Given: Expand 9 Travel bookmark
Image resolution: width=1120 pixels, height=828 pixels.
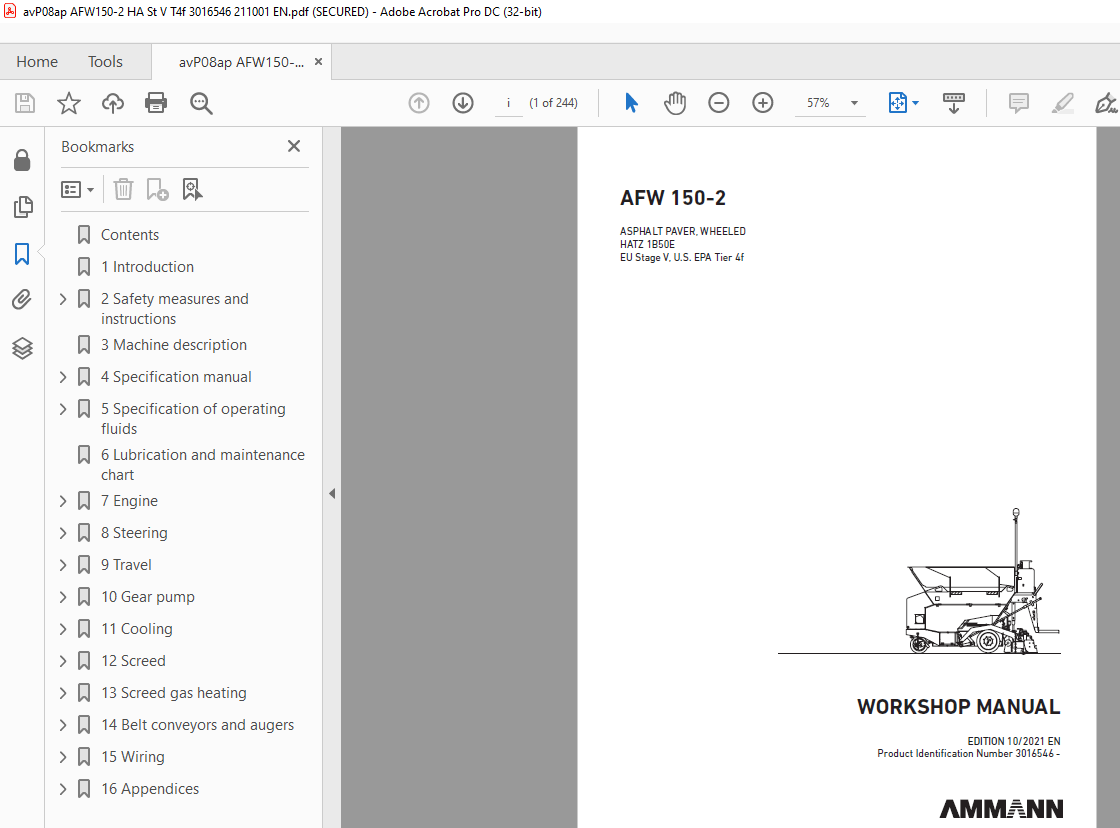Looking at the screenshot, I should tap(63, 565).
